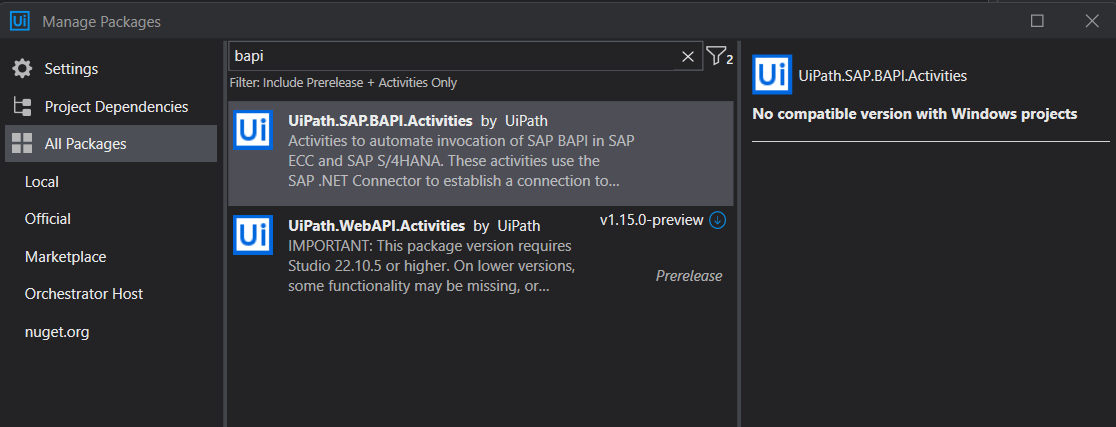Click the All Packages grid icon
Viewport: 1116px width, 427px height.
click(x=22, y=144)
